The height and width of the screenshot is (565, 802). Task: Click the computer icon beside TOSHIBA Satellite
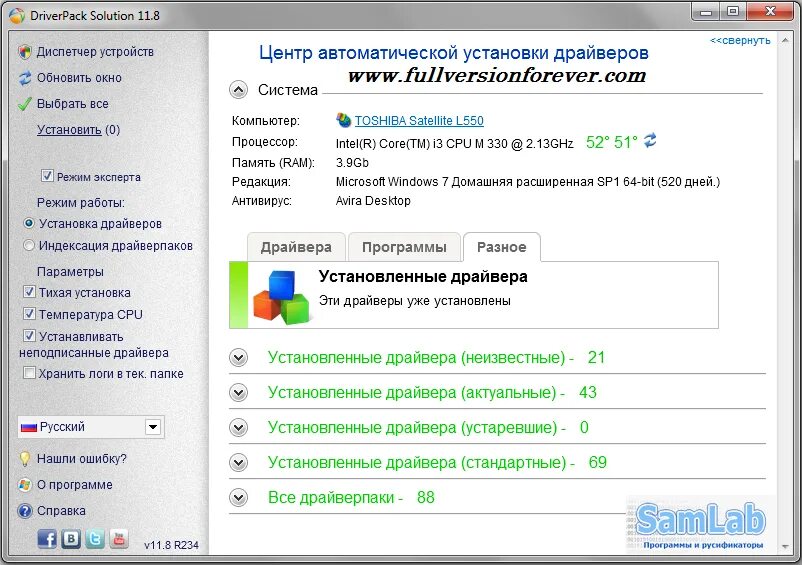click(x=344, y=121)
